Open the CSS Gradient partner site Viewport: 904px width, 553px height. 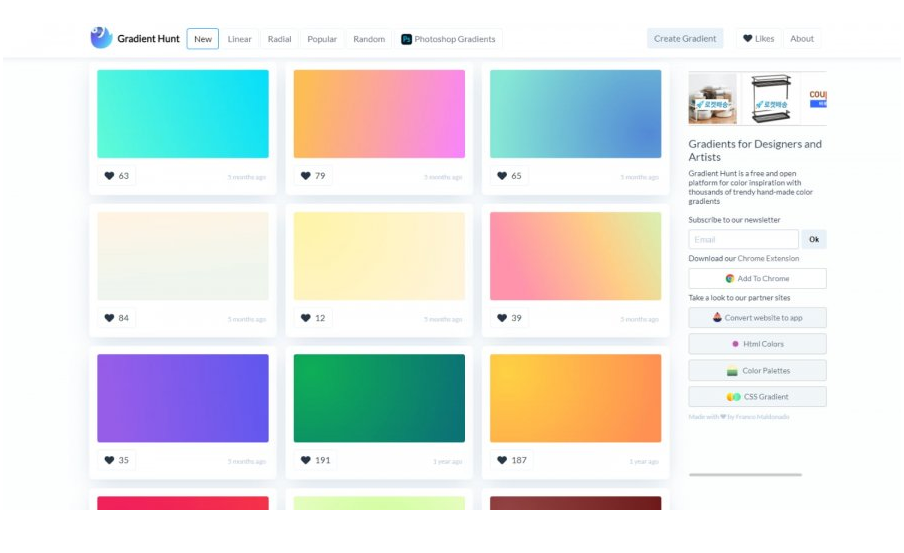(x=757, y=397)
